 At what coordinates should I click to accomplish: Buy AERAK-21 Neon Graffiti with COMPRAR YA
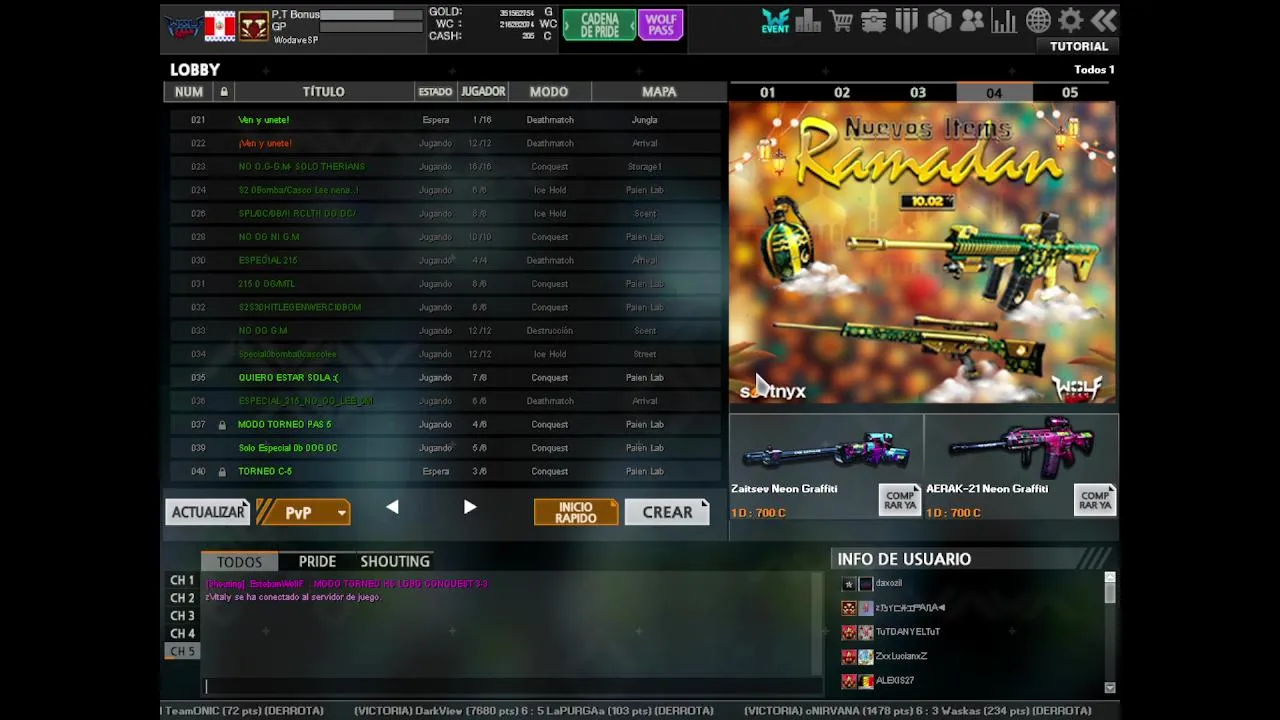pos(1094,500)
